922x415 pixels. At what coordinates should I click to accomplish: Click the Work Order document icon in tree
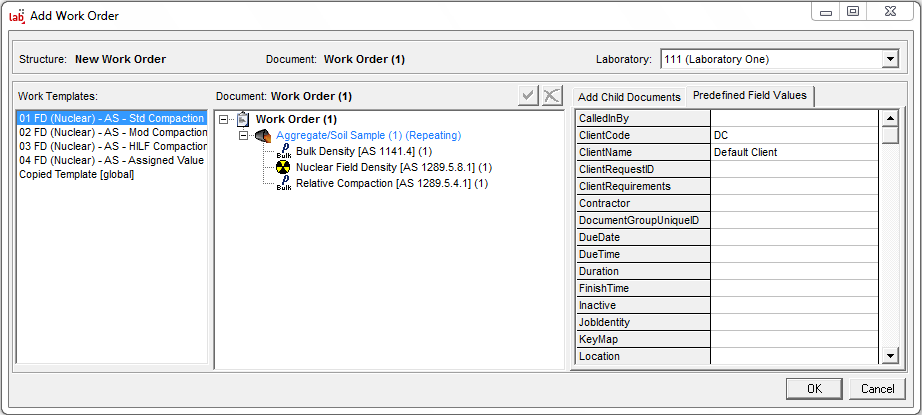click(243, 119)
